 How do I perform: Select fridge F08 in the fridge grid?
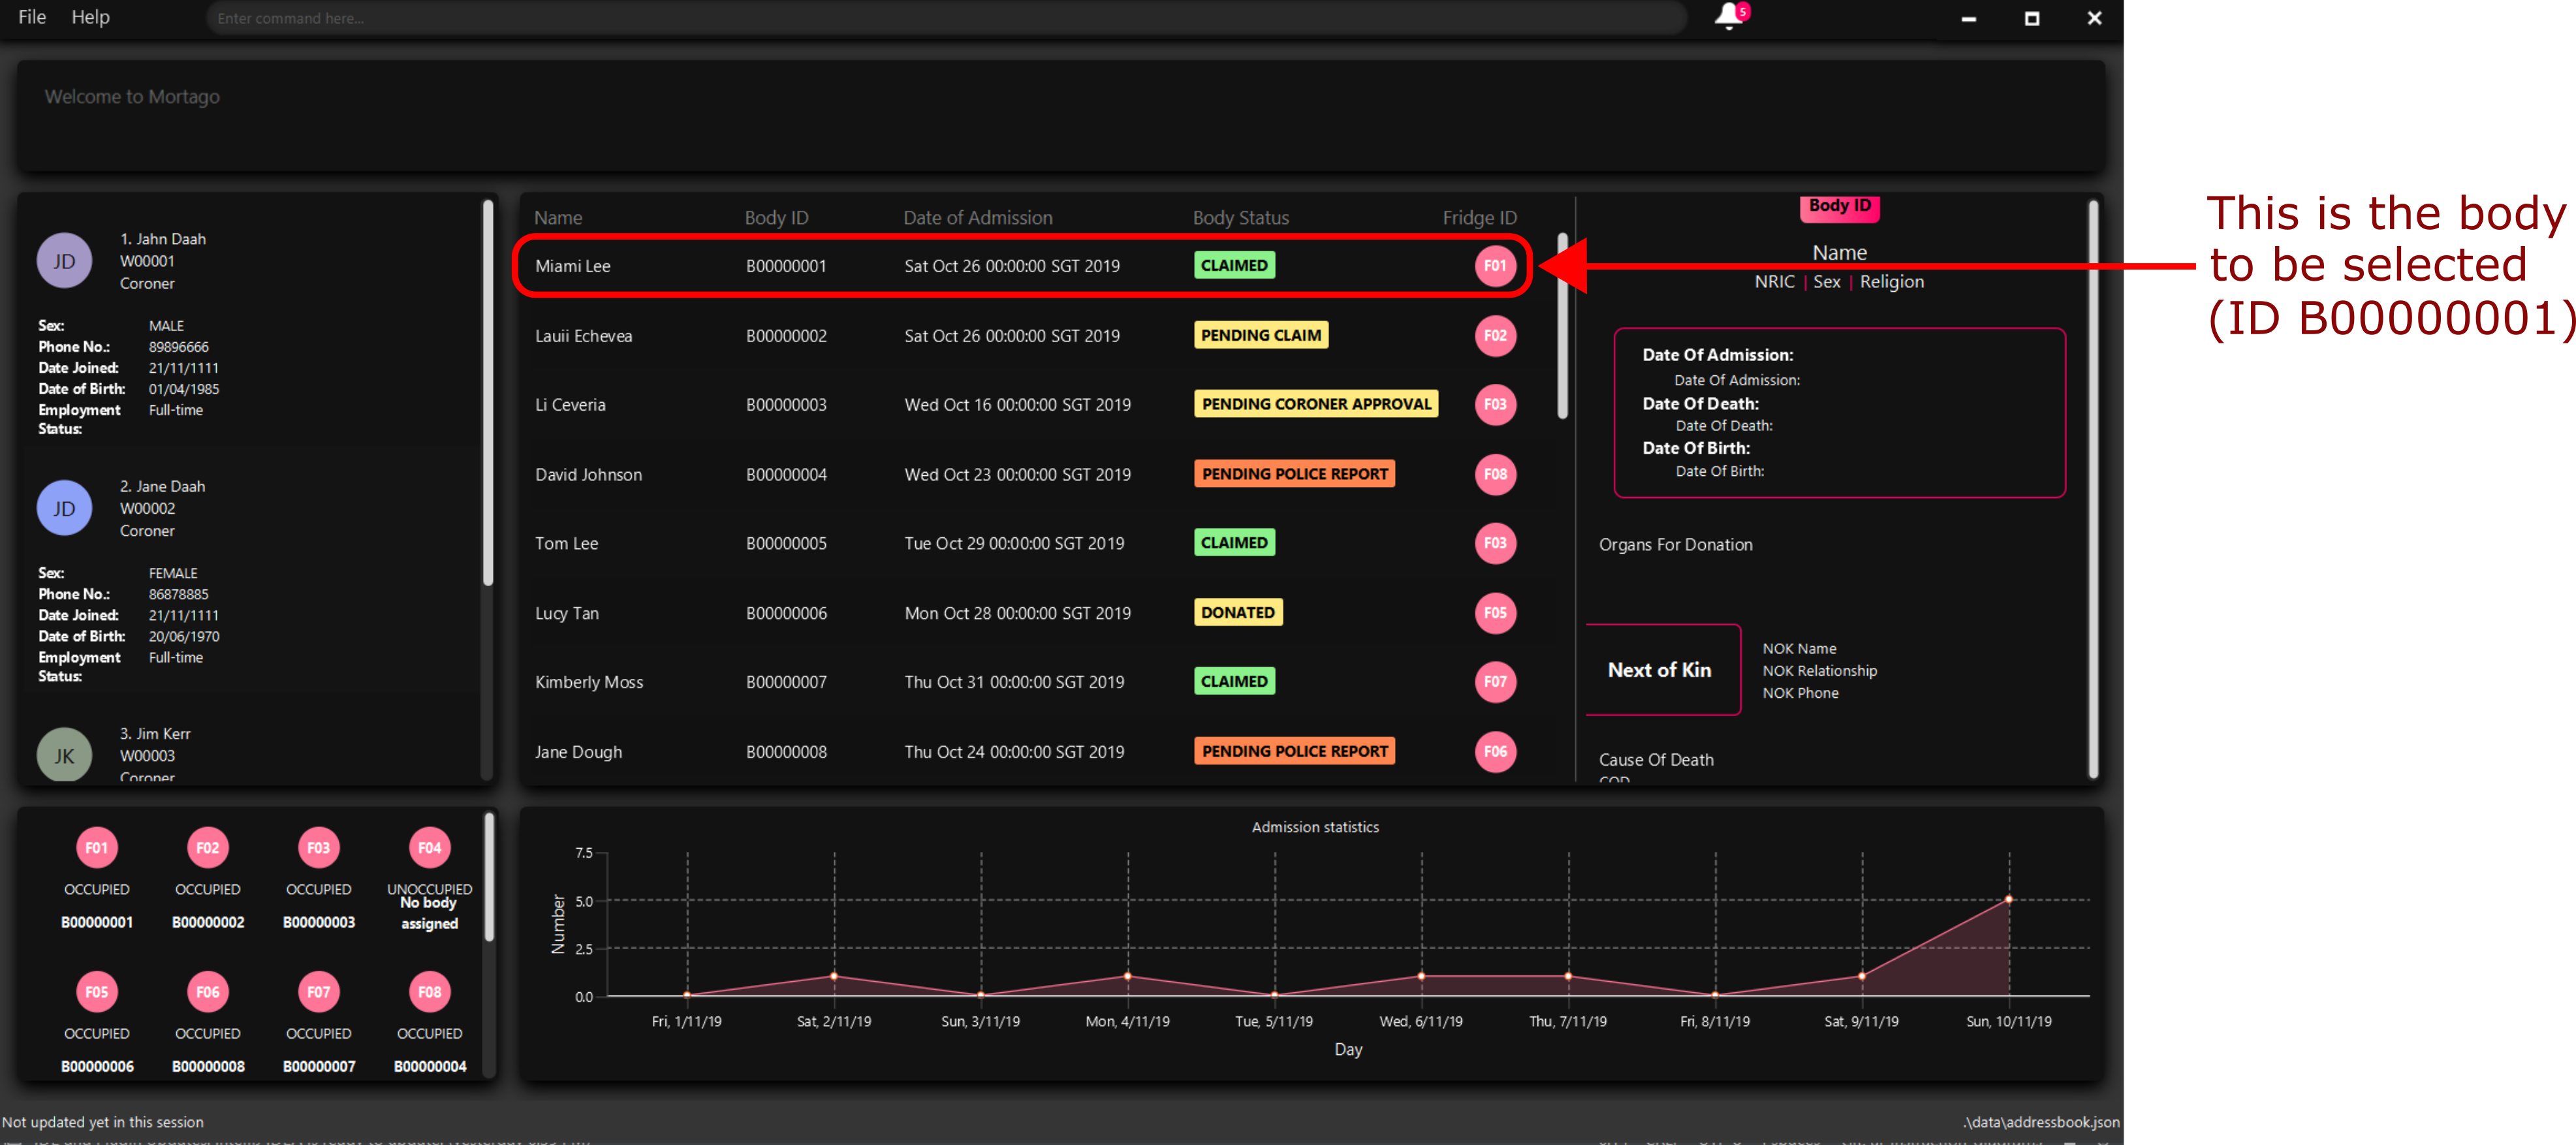click(430, 992)
